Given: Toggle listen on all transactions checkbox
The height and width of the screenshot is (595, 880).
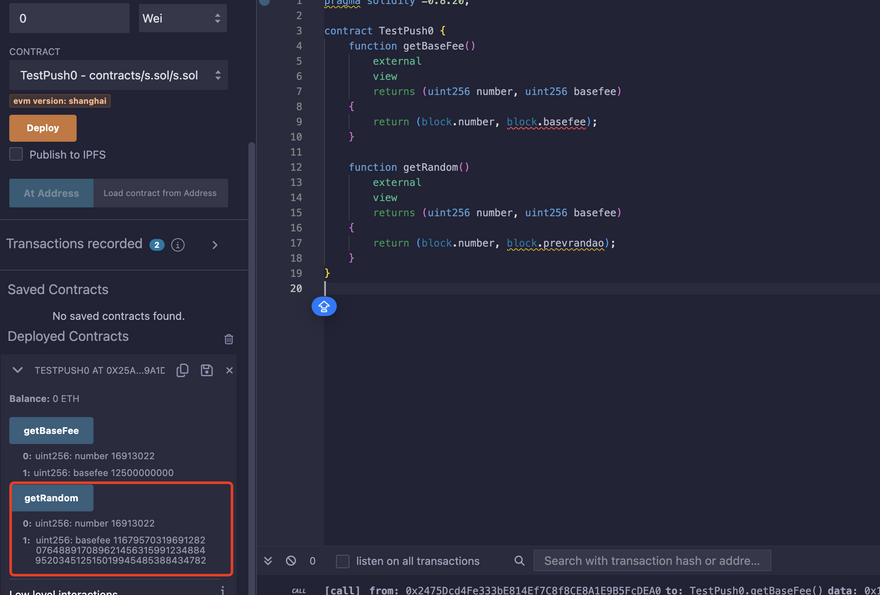Looking at the screenshot, I should 343,561.
